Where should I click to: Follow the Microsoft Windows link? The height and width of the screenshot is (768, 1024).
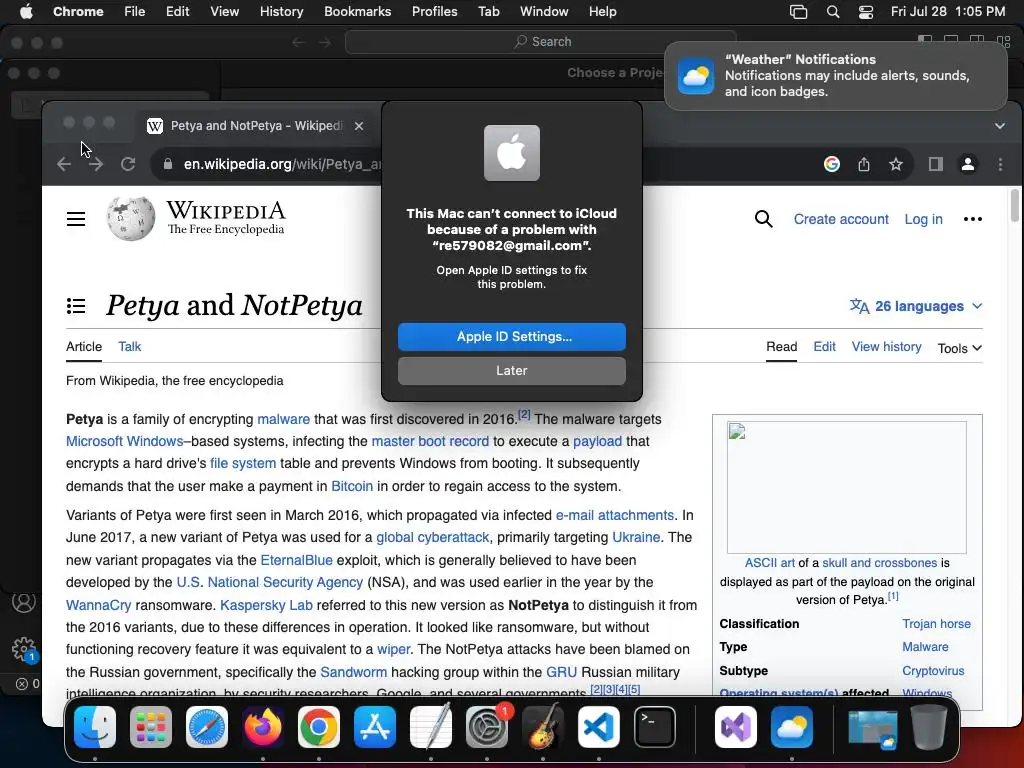pyautogui.click(x=124, y=441)
